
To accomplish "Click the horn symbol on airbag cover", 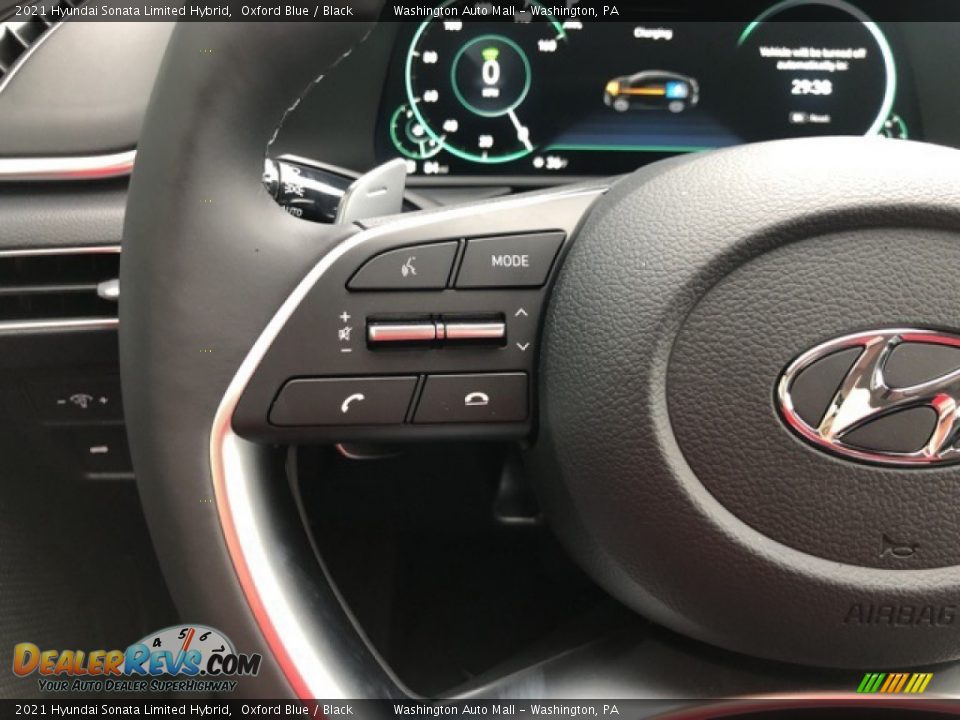I will tap(898, 547).
